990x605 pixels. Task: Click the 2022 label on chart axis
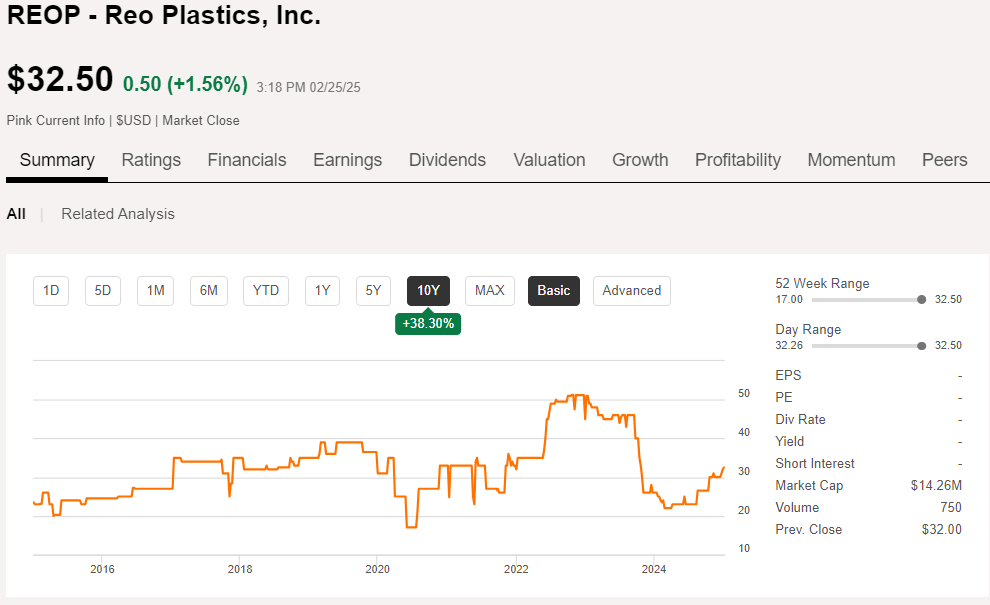[516, 569]
